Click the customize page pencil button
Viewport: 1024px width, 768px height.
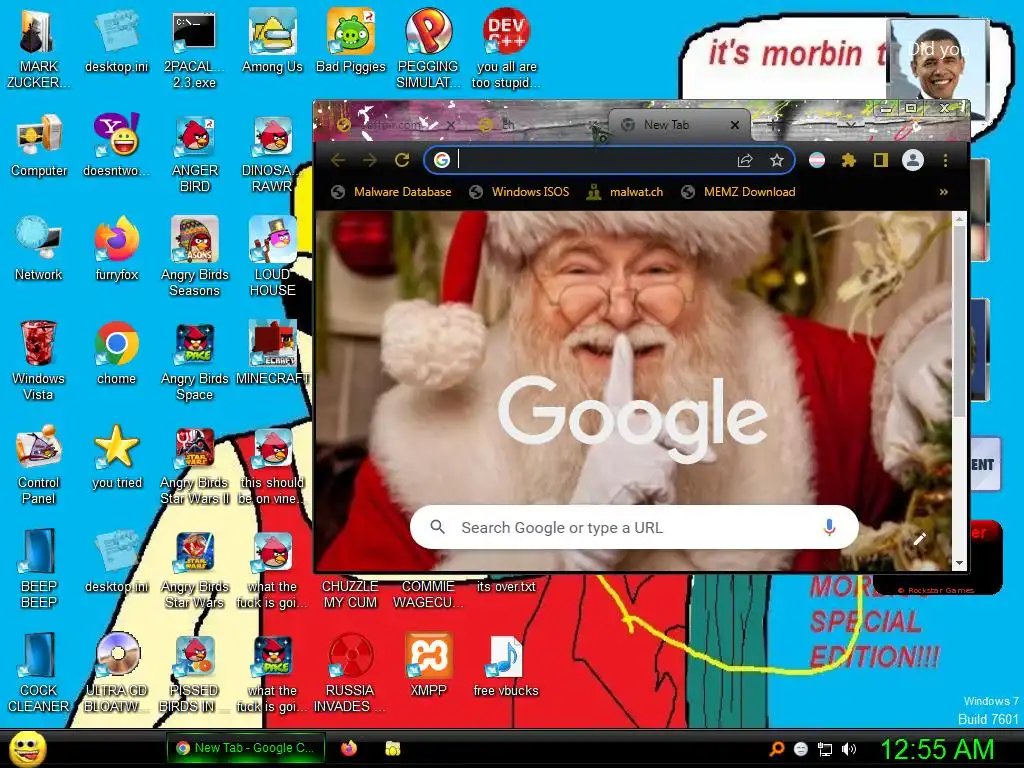click(x=920, y=539)
